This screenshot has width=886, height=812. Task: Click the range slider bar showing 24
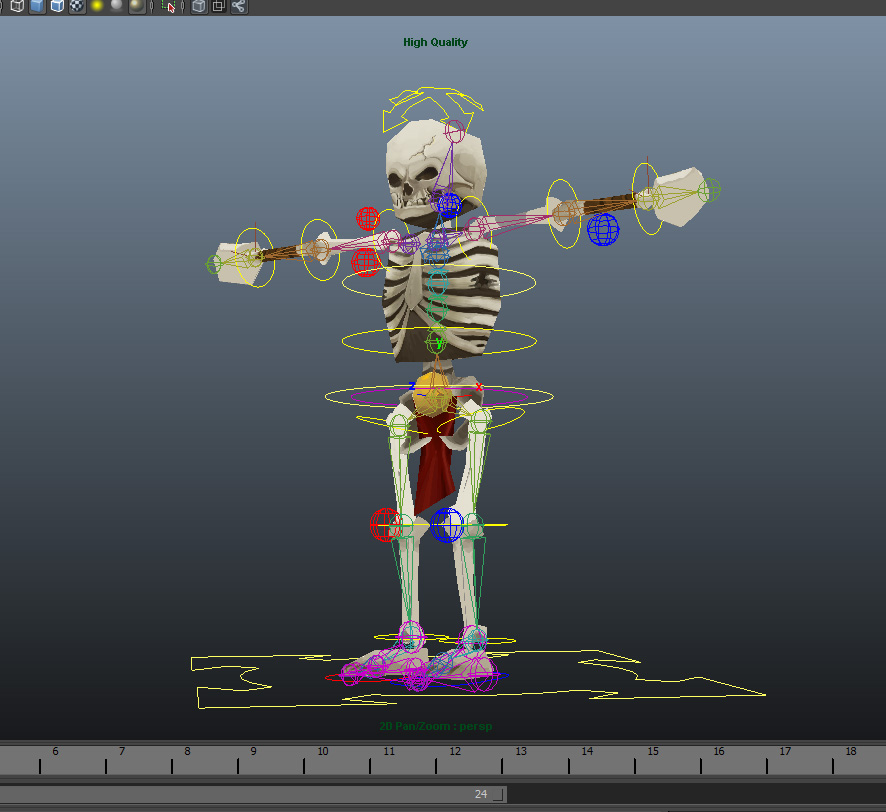[253, 794]
